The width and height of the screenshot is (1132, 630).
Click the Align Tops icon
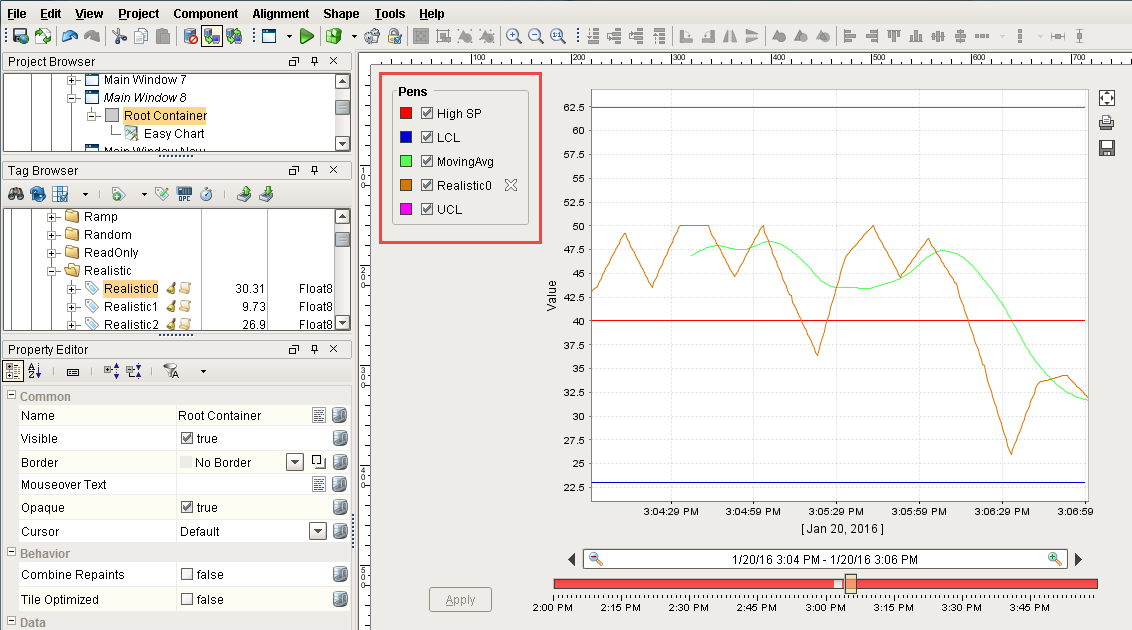[x=894, y=36]
